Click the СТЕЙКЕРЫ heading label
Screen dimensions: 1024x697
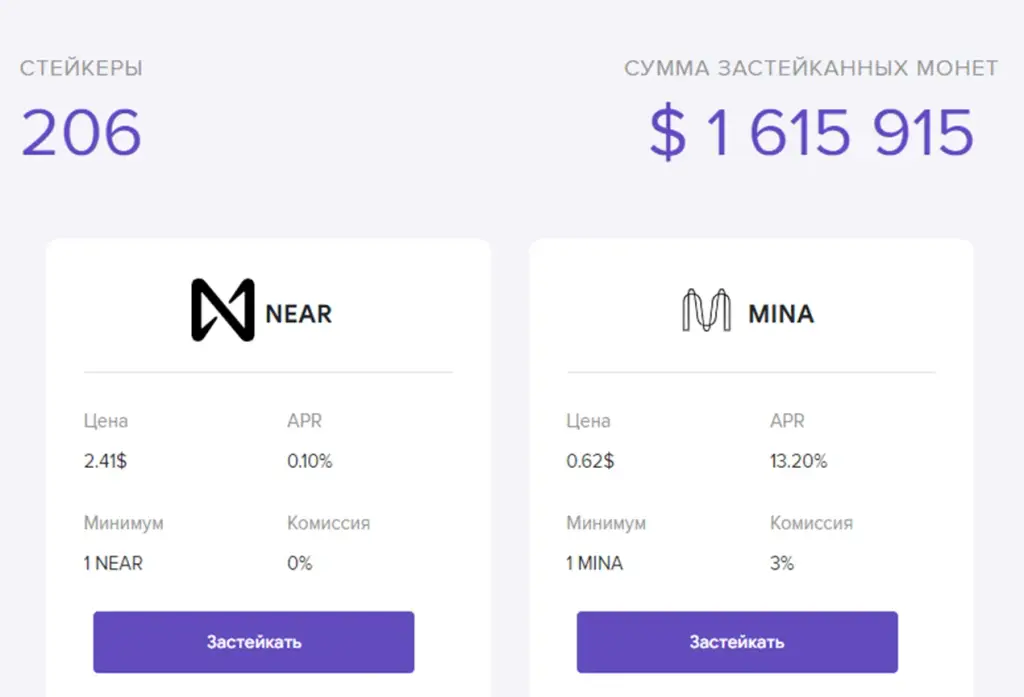(81, 68)
